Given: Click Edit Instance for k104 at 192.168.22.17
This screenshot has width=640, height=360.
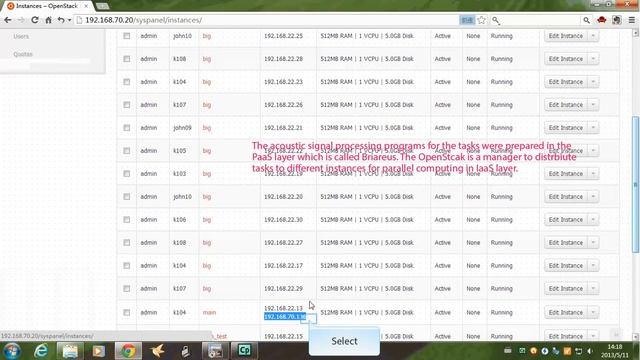Looking at the screenshot, I should (x=566, y=265).
